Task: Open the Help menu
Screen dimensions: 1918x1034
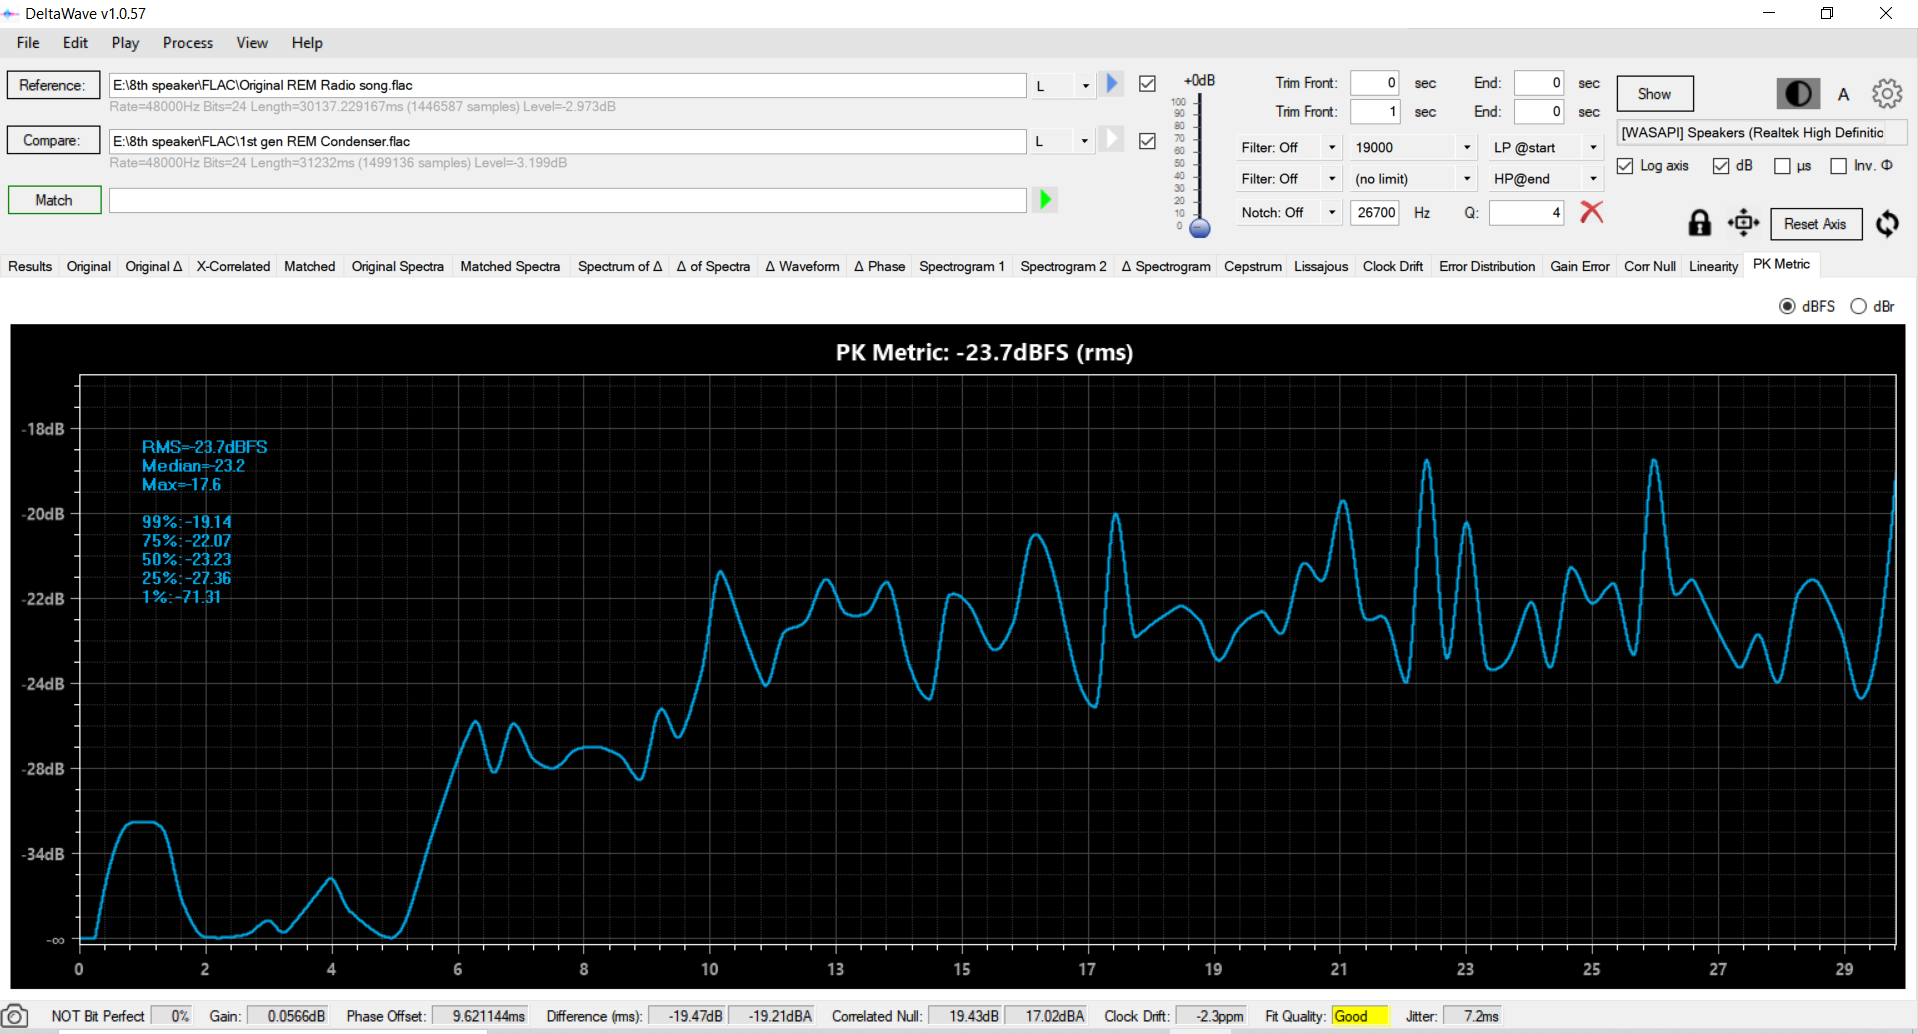Action: coord(307,43)
